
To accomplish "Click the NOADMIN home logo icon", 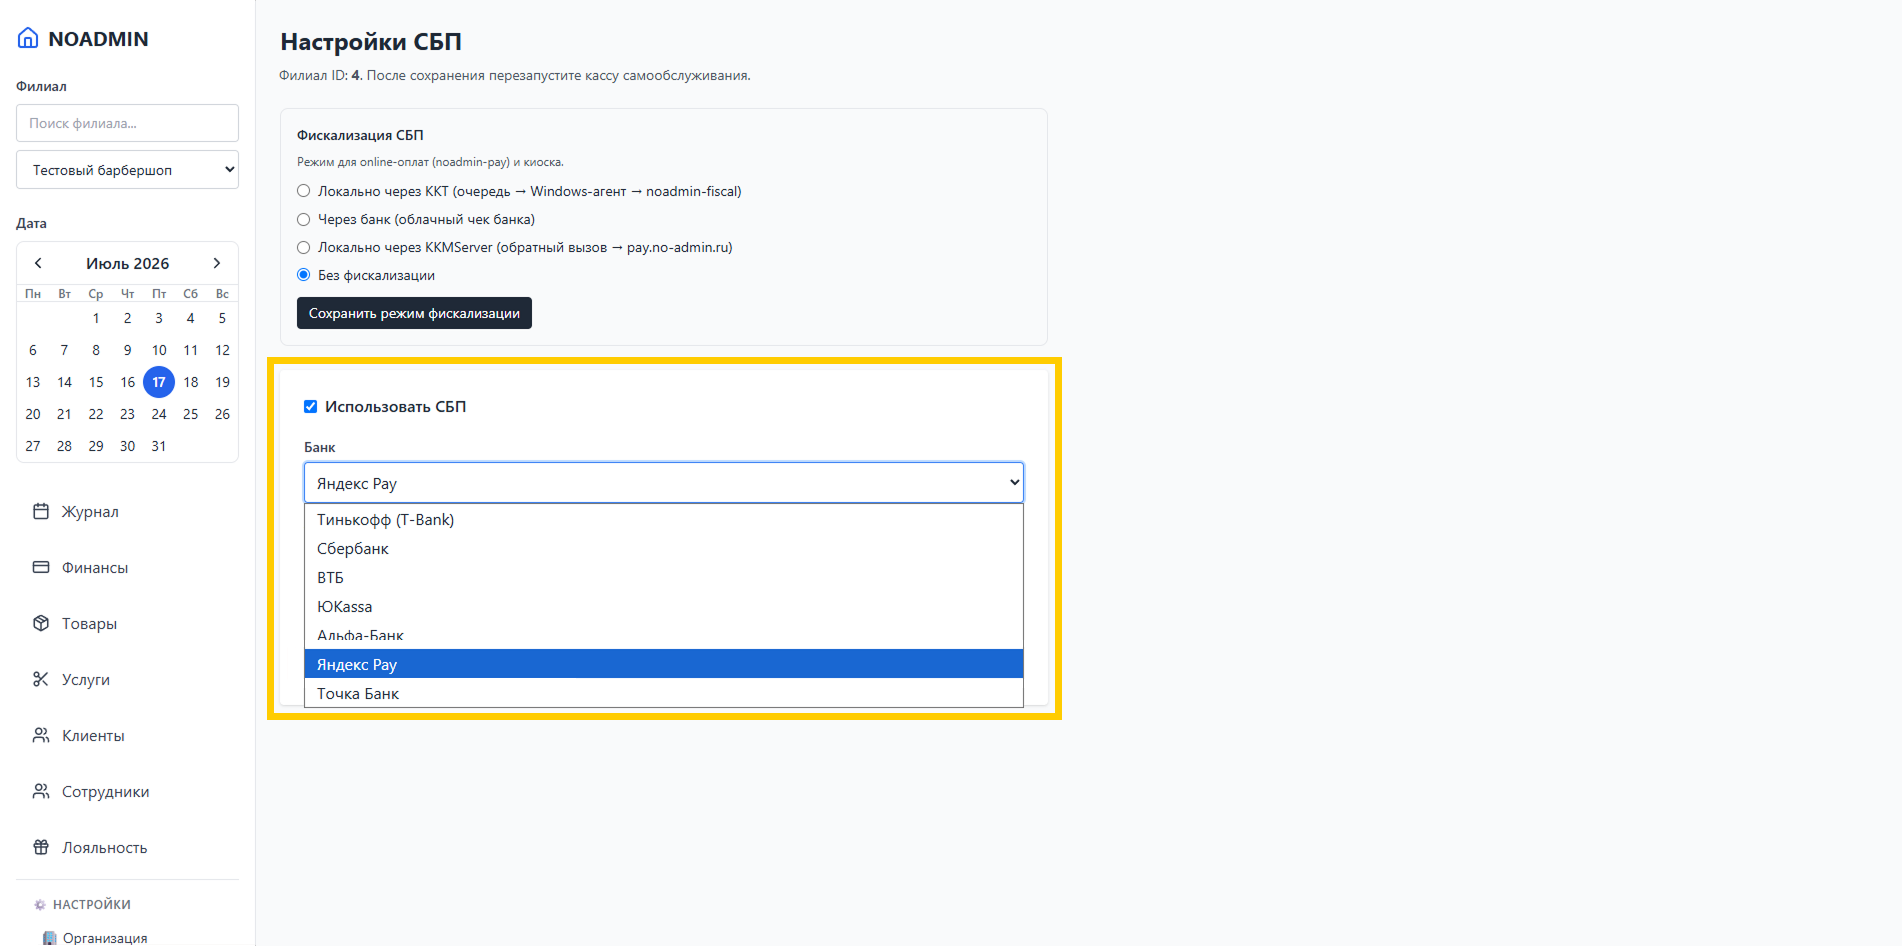I will (x=28, y=38).
